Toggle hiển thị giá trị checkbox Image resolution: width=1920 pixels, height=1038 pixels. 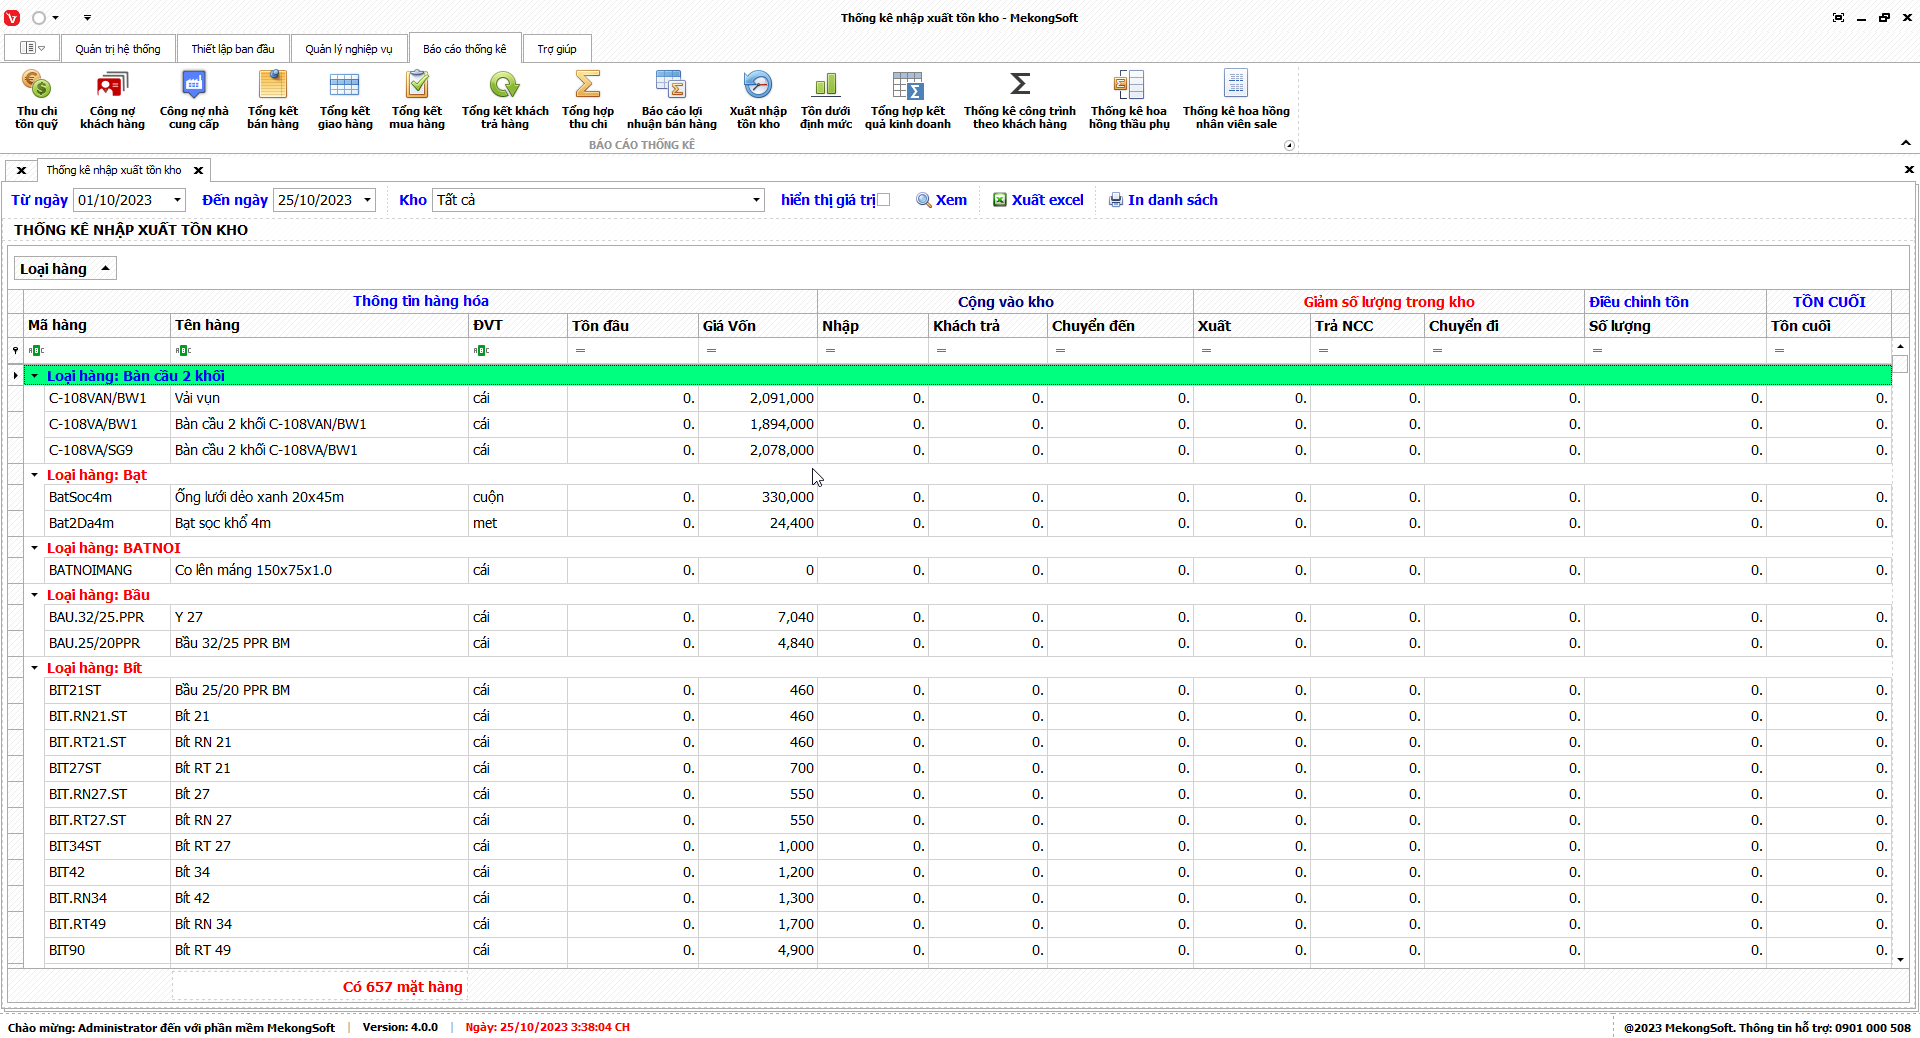coord(883,200)
